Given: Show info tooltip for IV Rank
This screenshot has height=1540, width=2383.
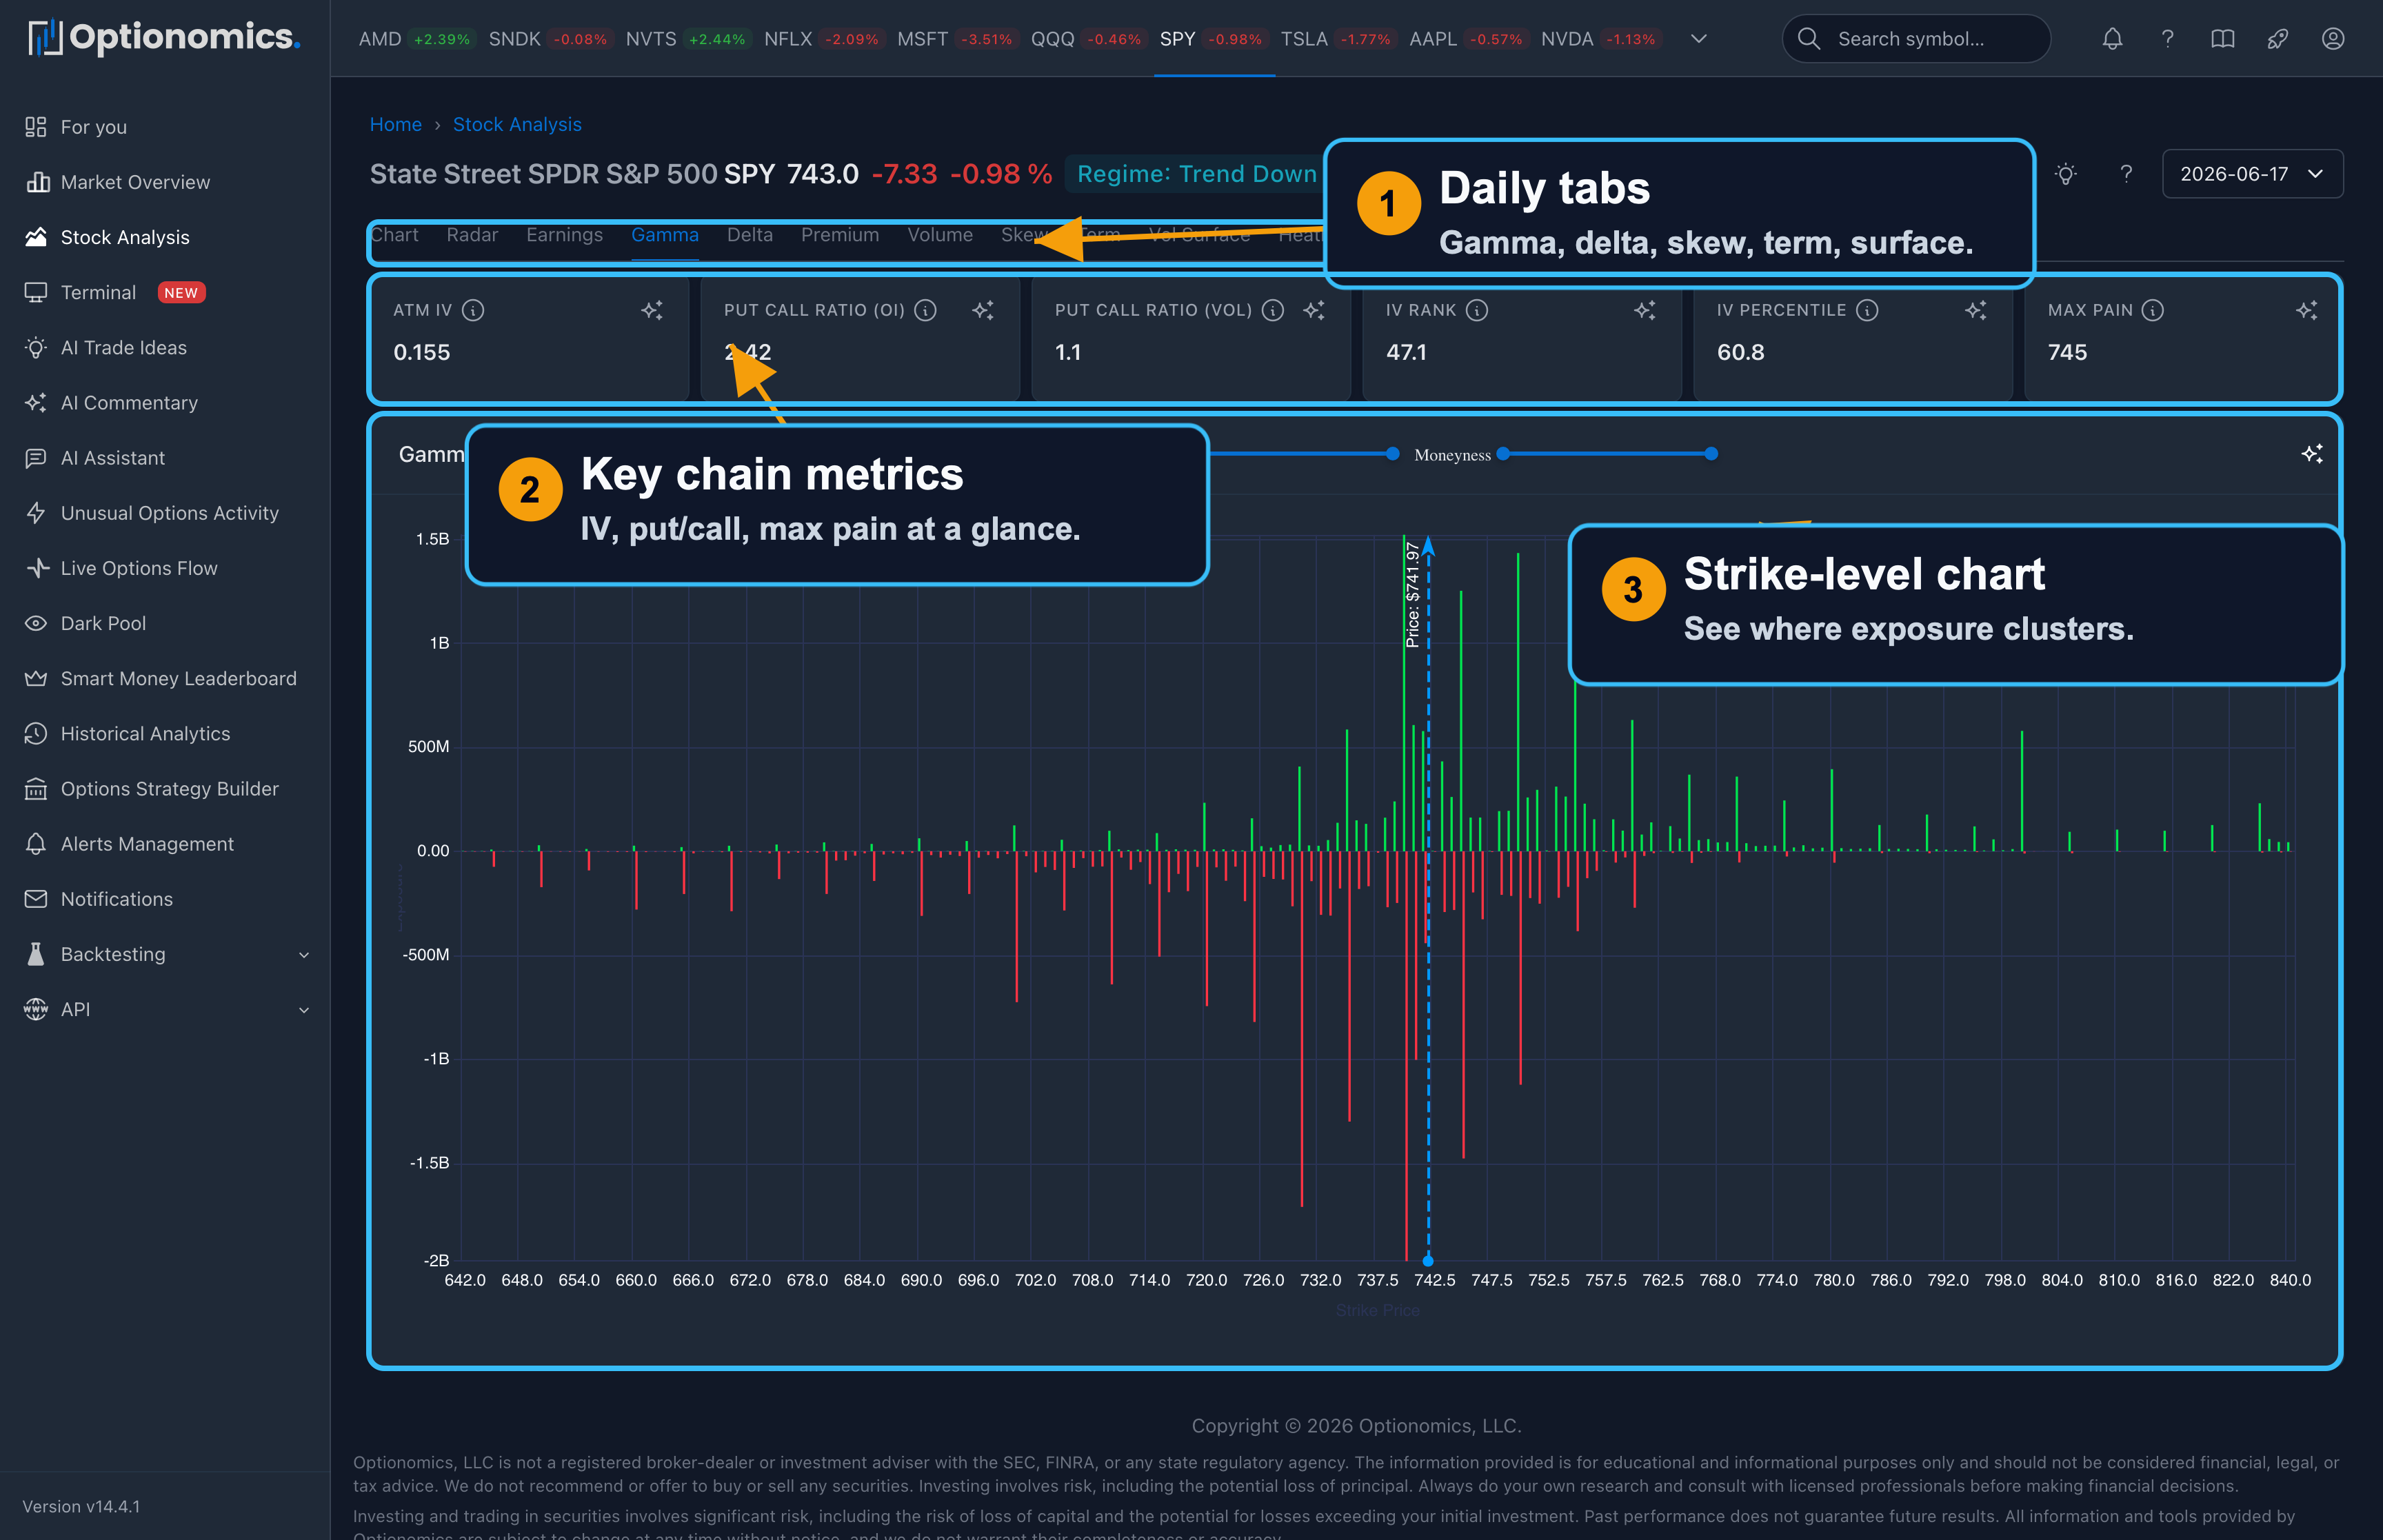Looking at the screenshot, I should tap(1477, 310).
